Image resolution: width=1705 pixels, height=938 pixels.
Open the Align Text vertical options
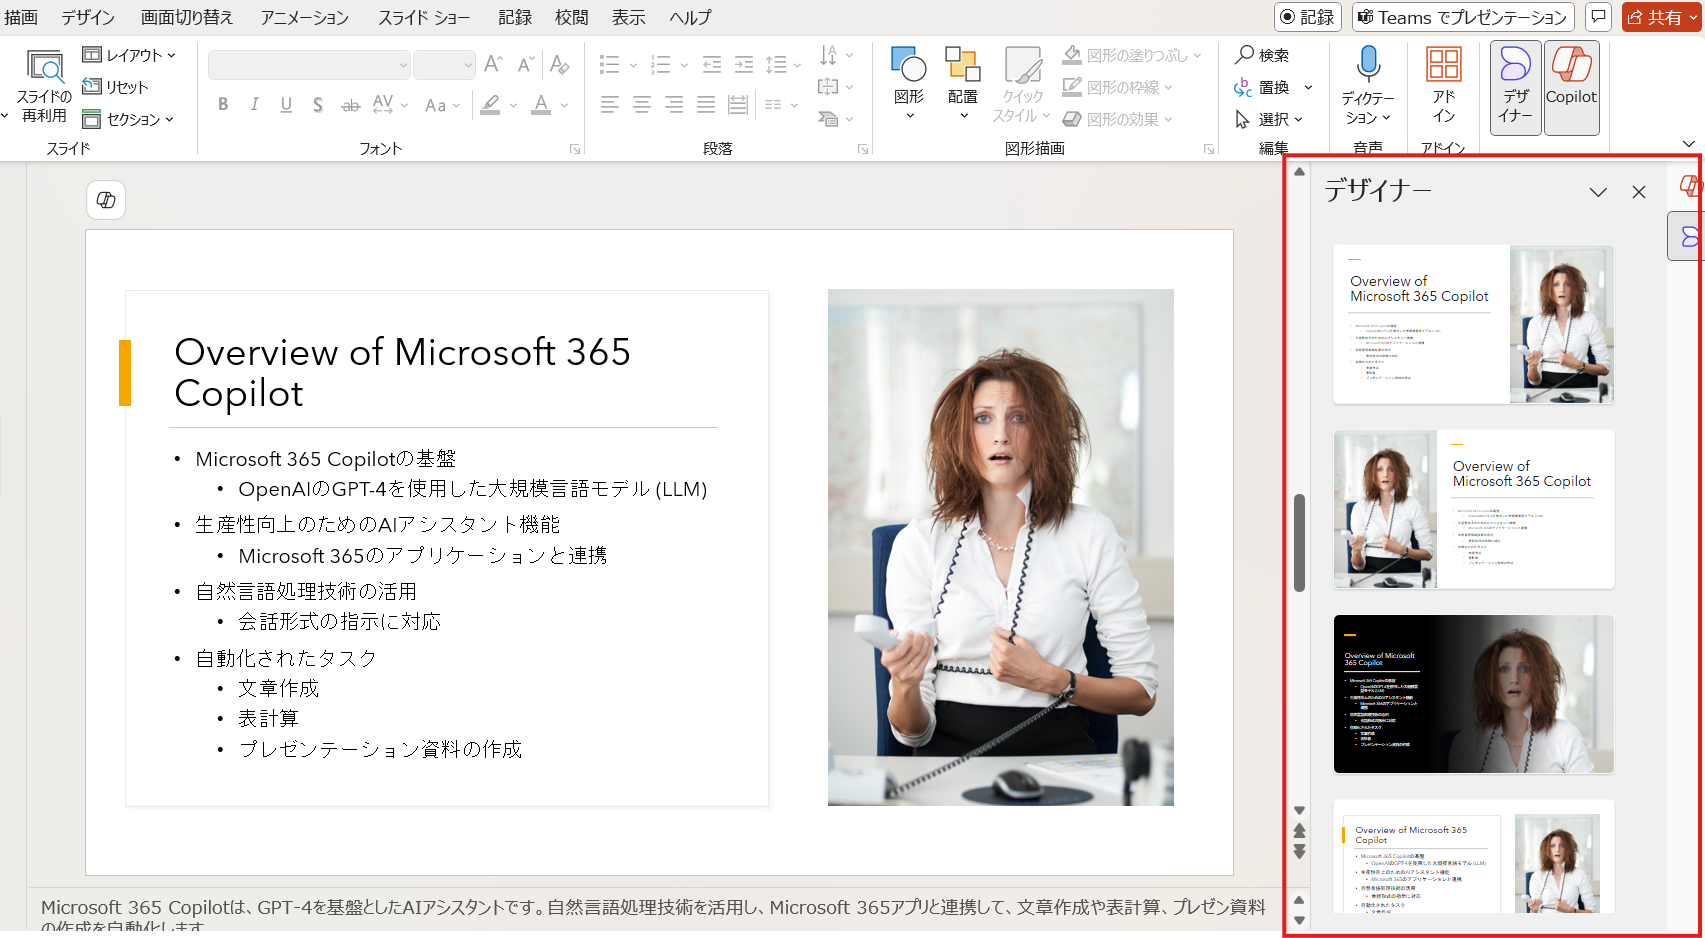(x=835, y=87)
